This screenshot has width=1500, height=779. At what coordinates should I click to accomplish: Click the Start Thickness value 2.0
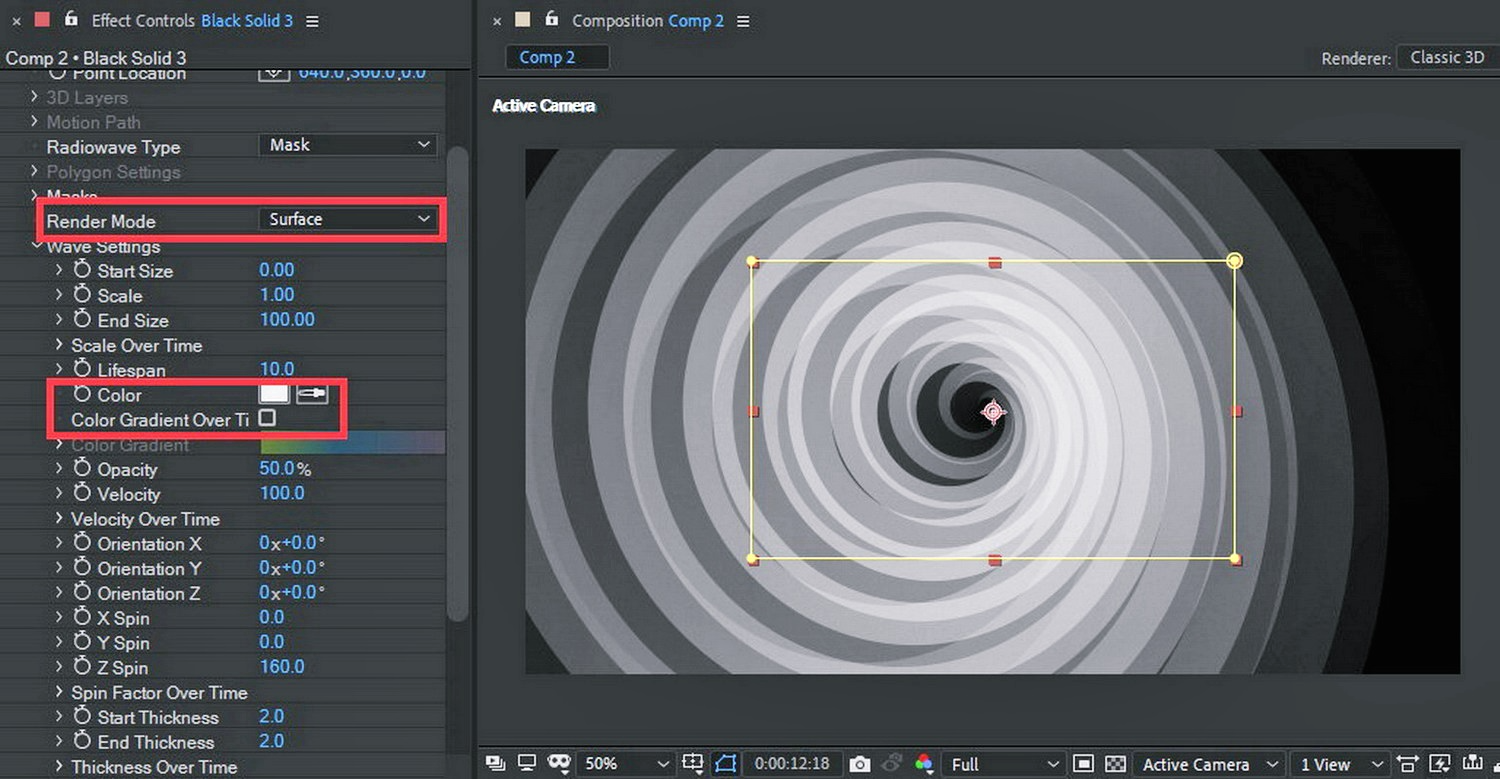point(272,716)
